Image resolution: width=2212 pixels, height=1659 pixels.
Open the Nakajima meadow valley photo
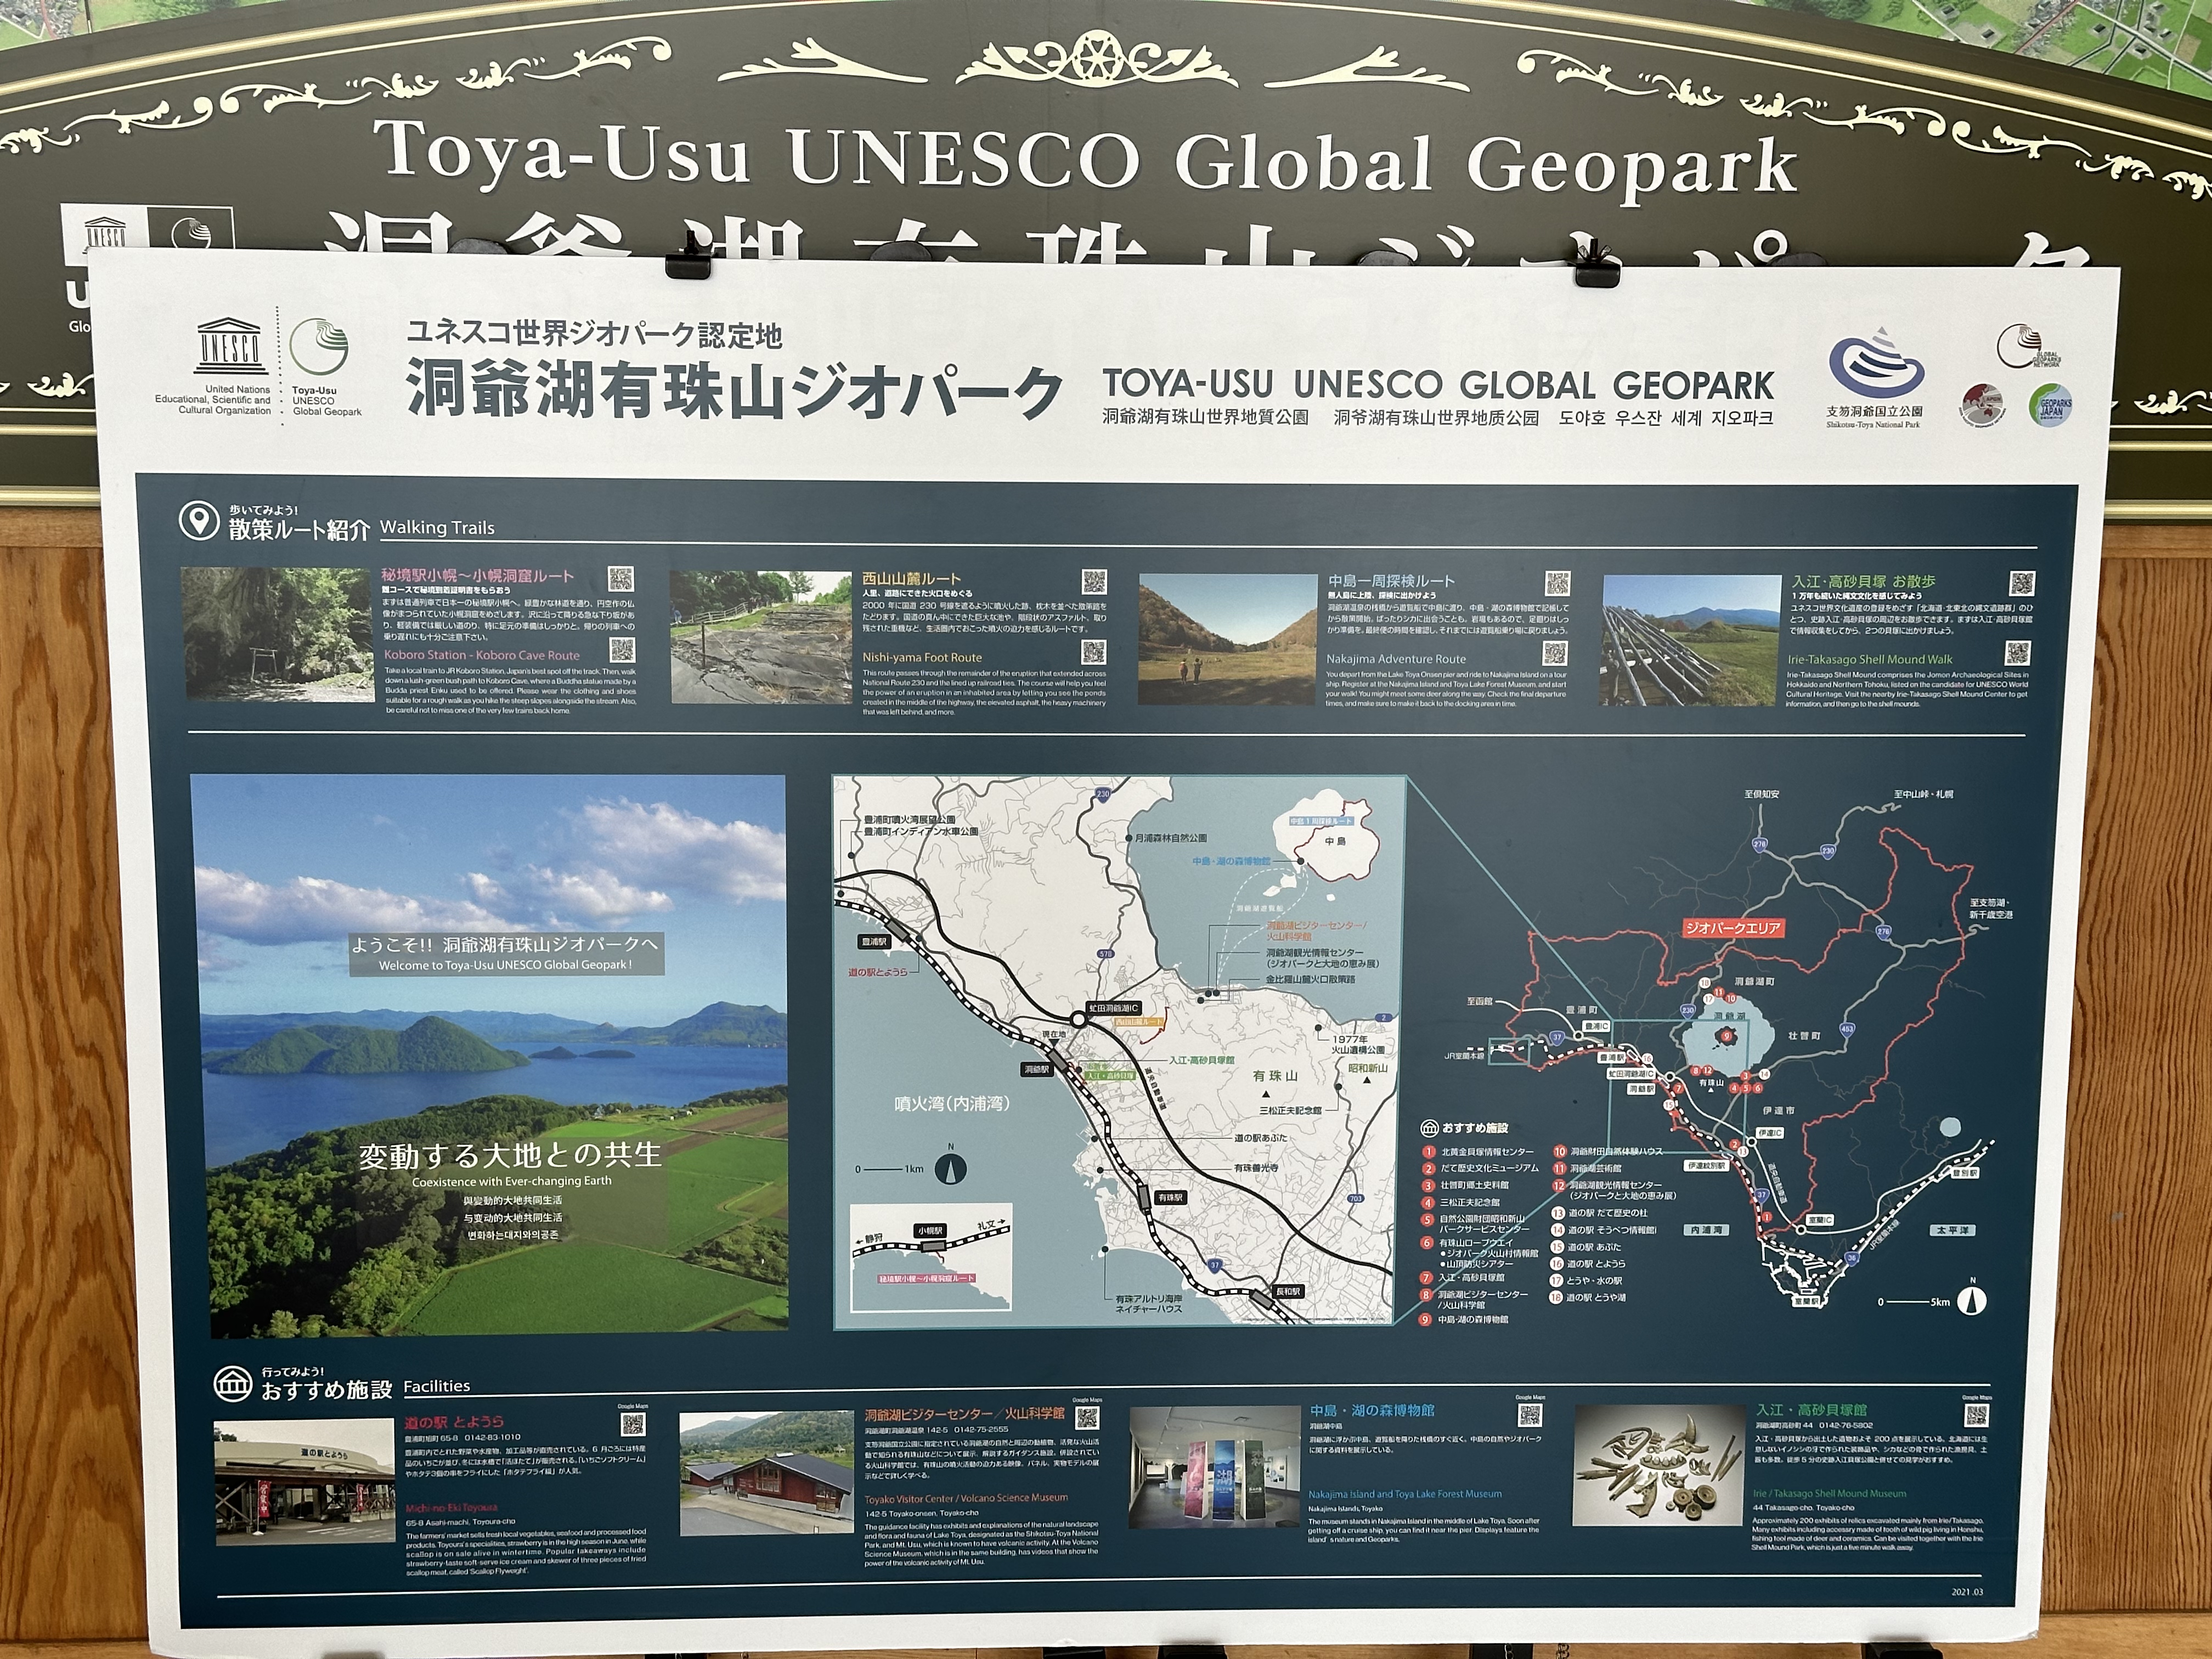pos(1228,639)
